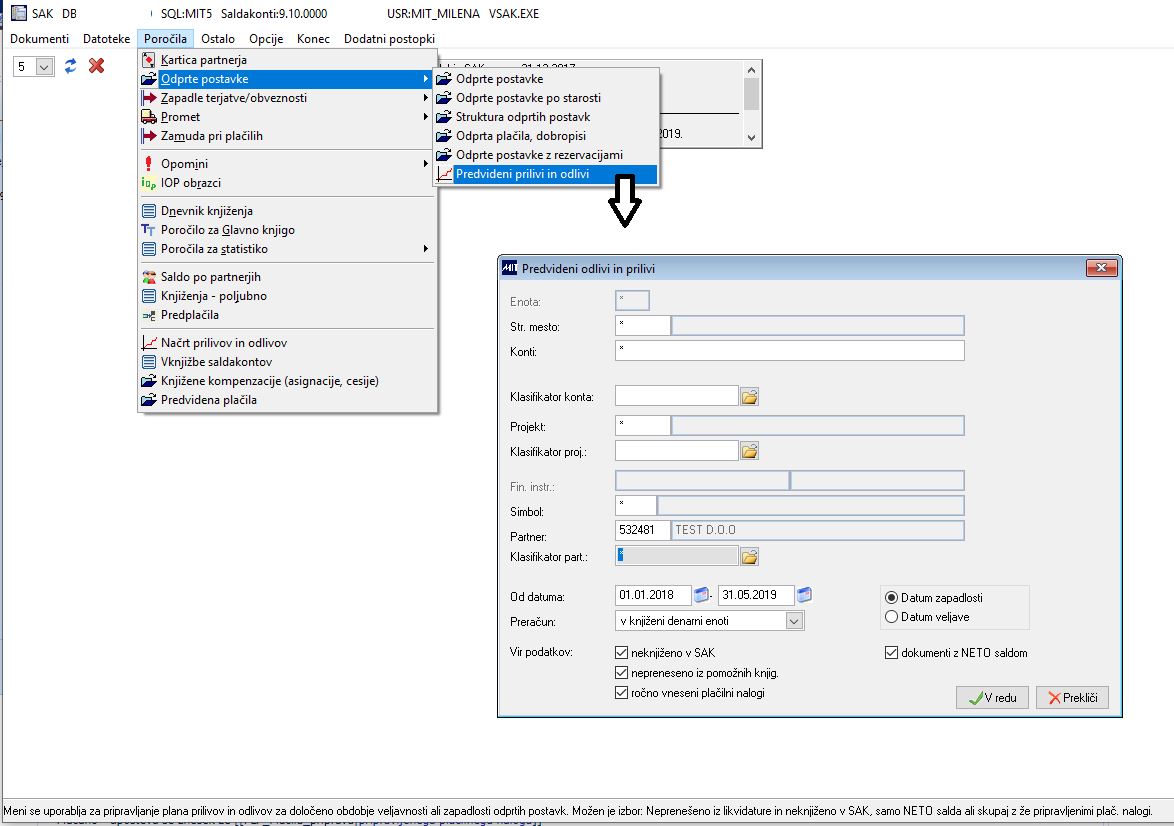
Task: Click the Prekliči cancel button
Action: pyautogui.click(x=1072, y=697)
